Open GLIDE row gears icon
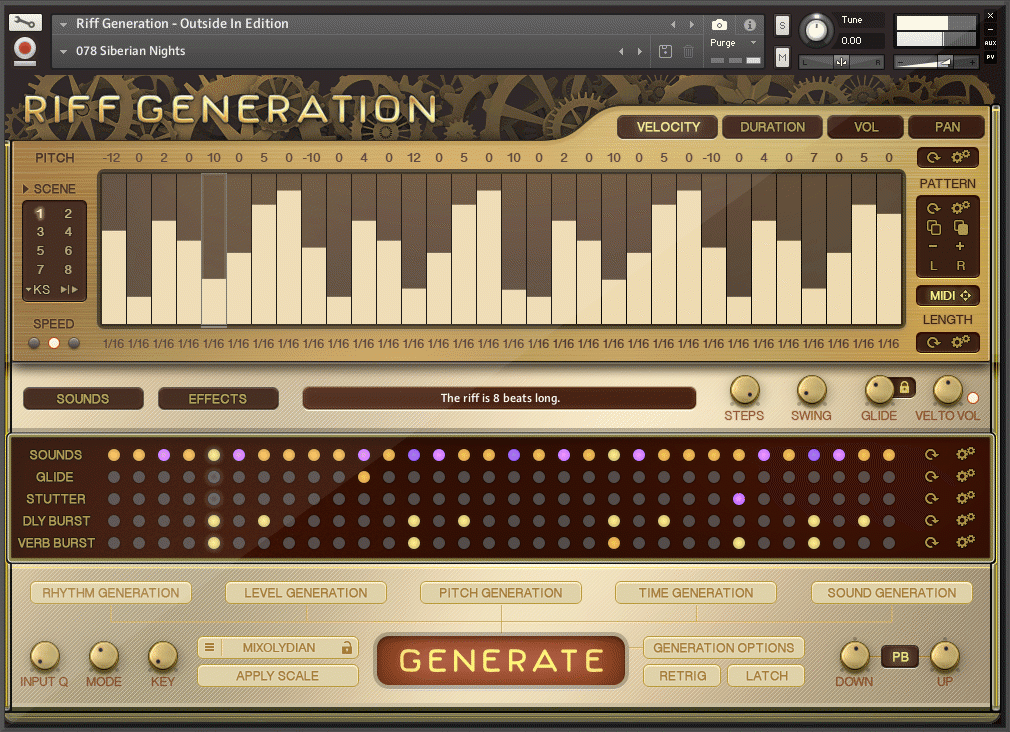The image size is (1010, 732). (965, 476)
